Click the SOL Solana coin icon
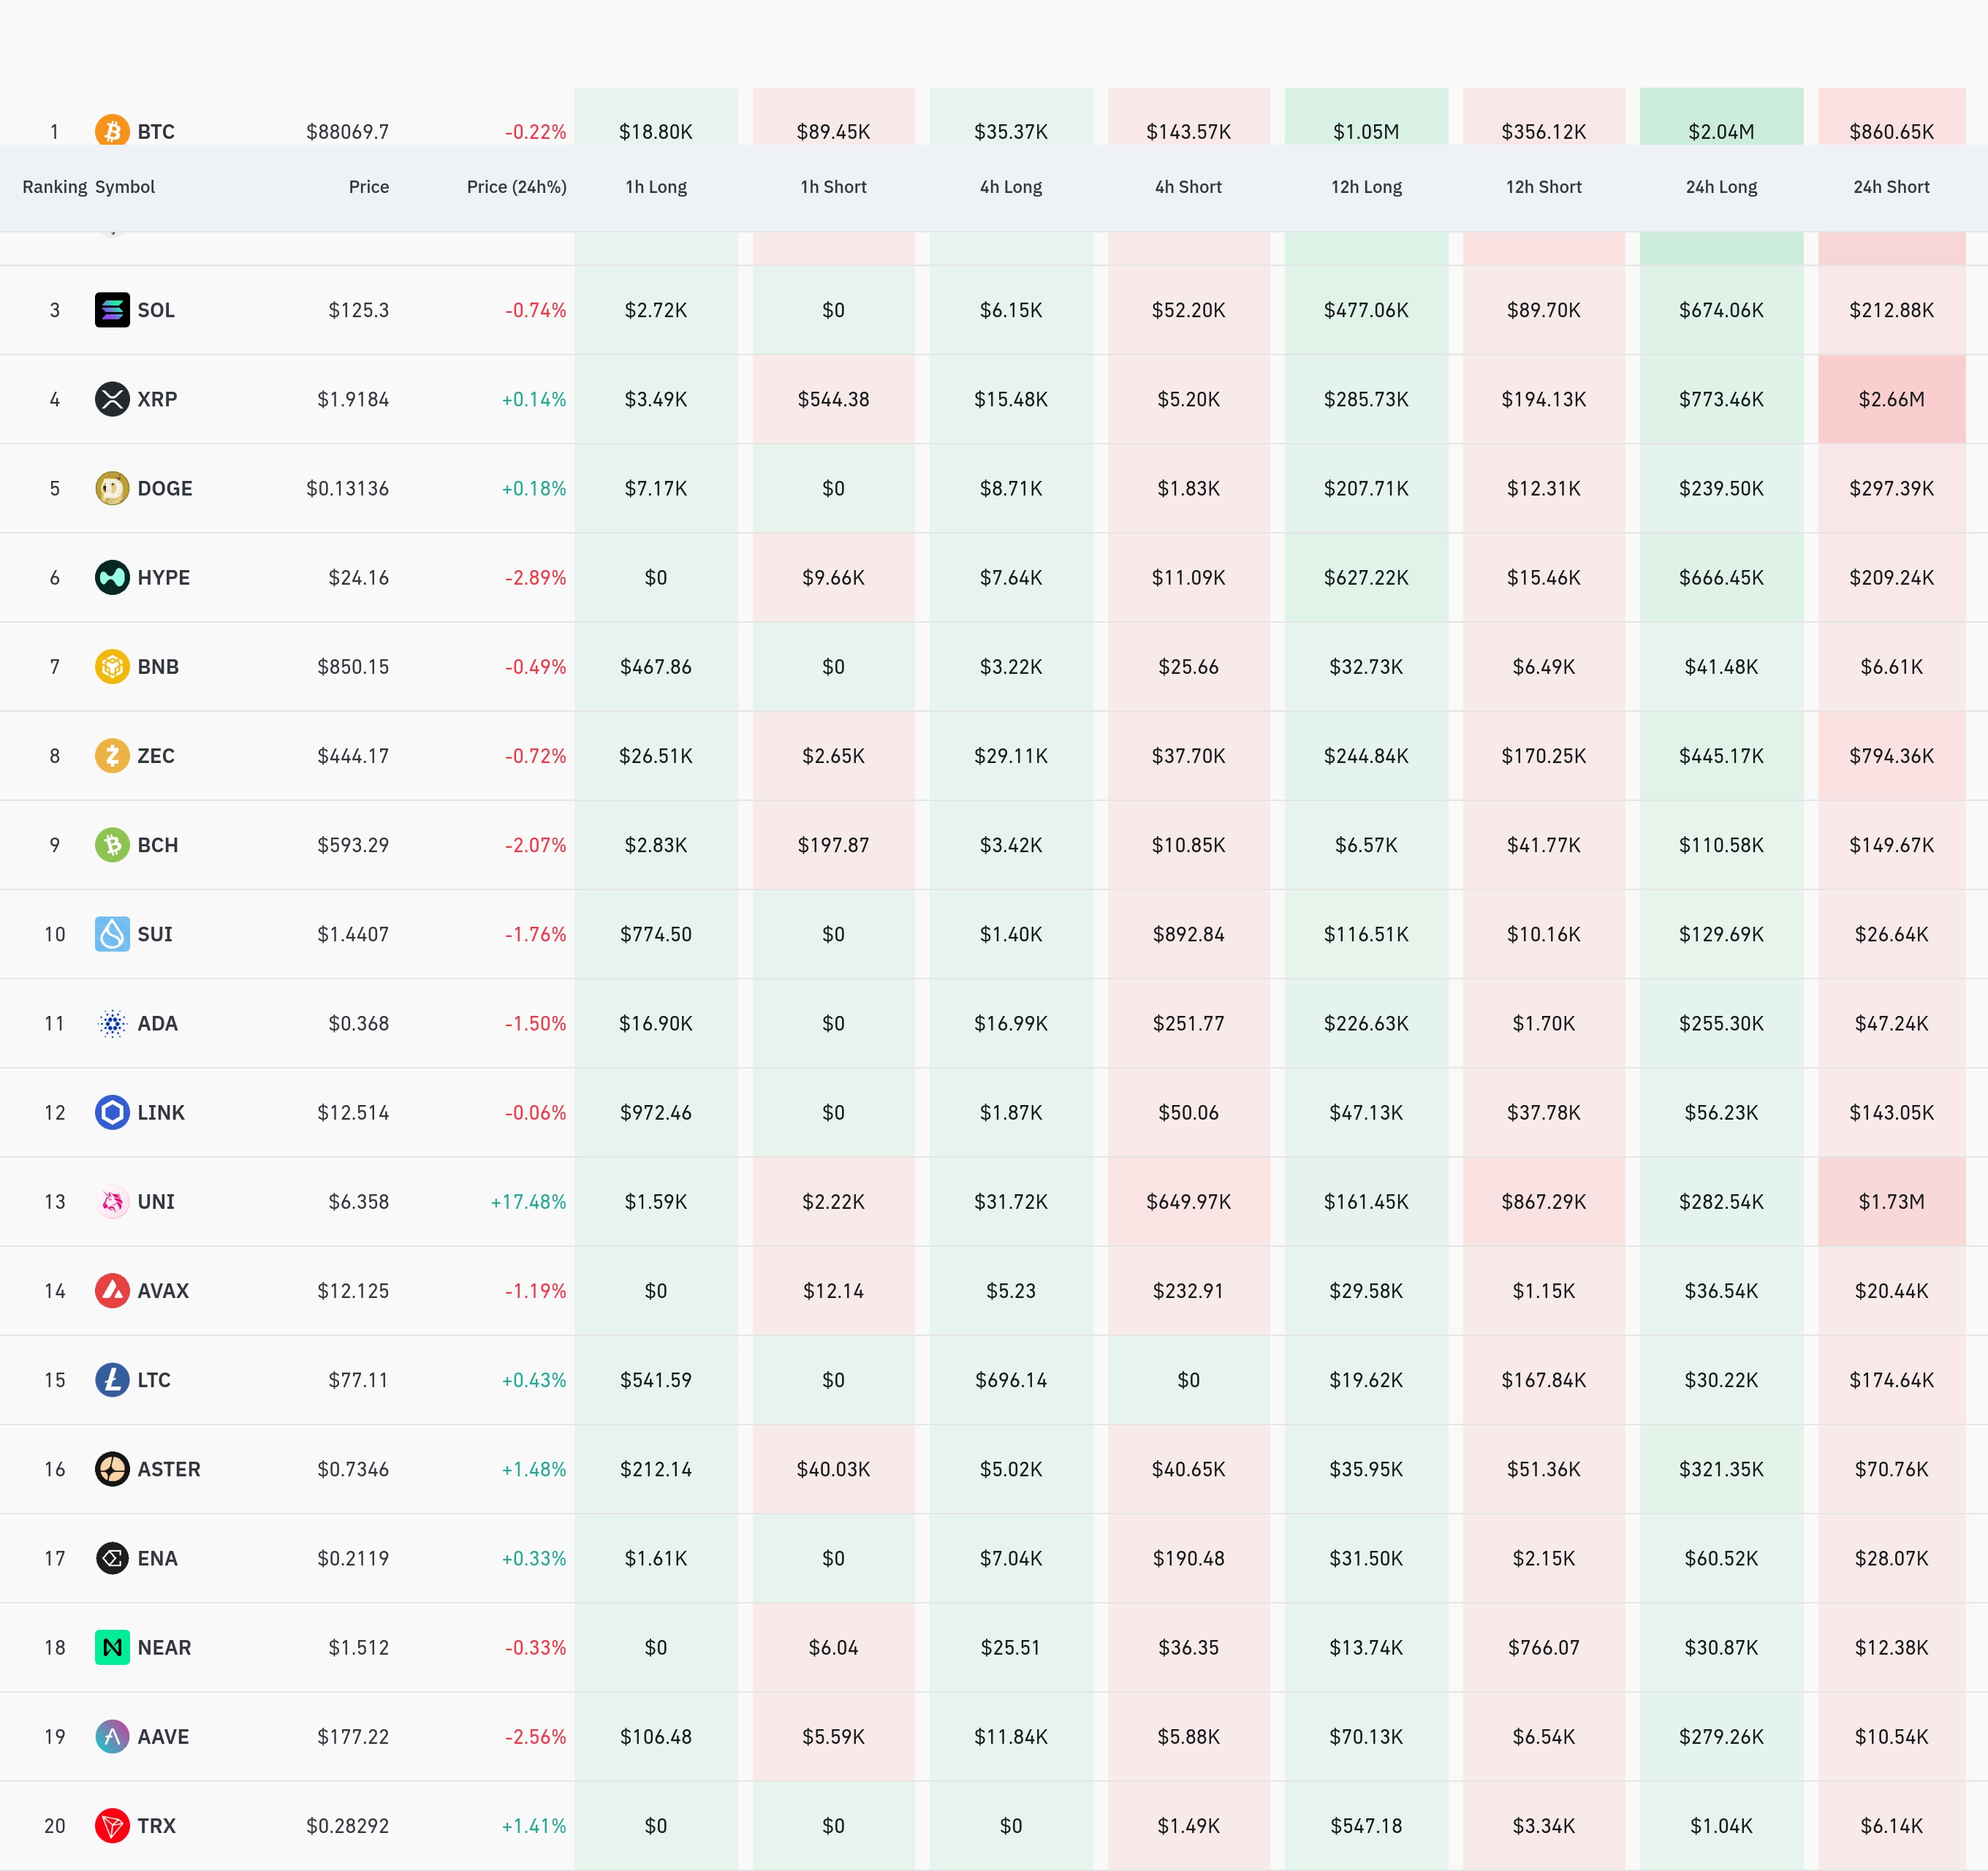 pyautogui.click(x=112, y=310)
